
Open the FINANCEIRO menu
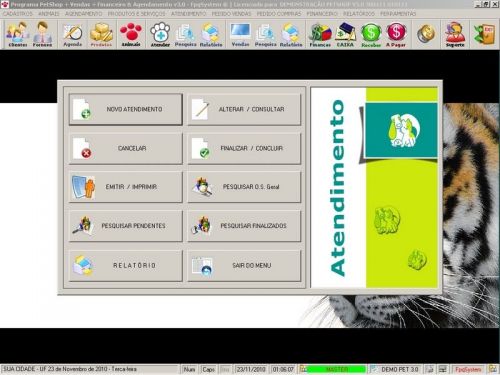click(322, 14)
